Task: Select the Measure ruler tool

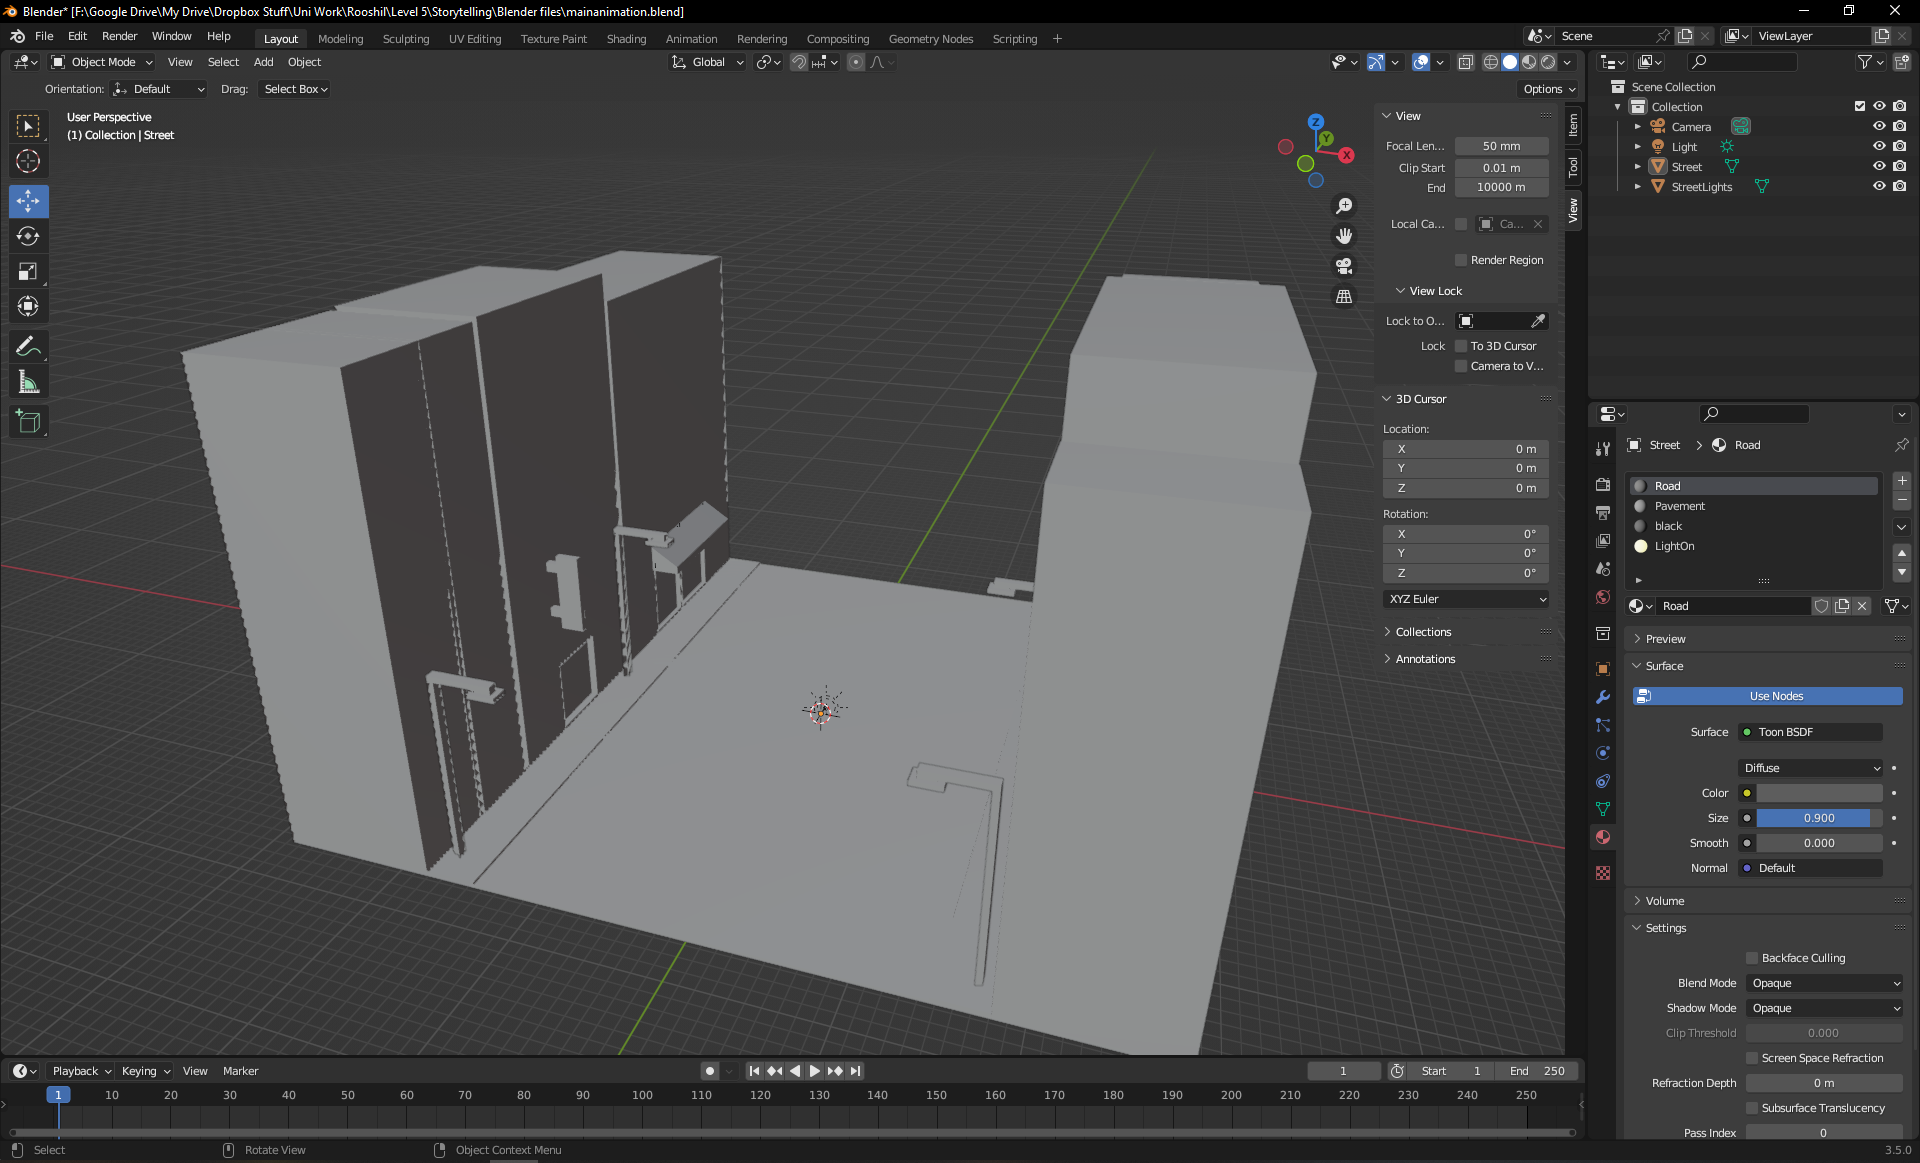Action: click(28, 382)
